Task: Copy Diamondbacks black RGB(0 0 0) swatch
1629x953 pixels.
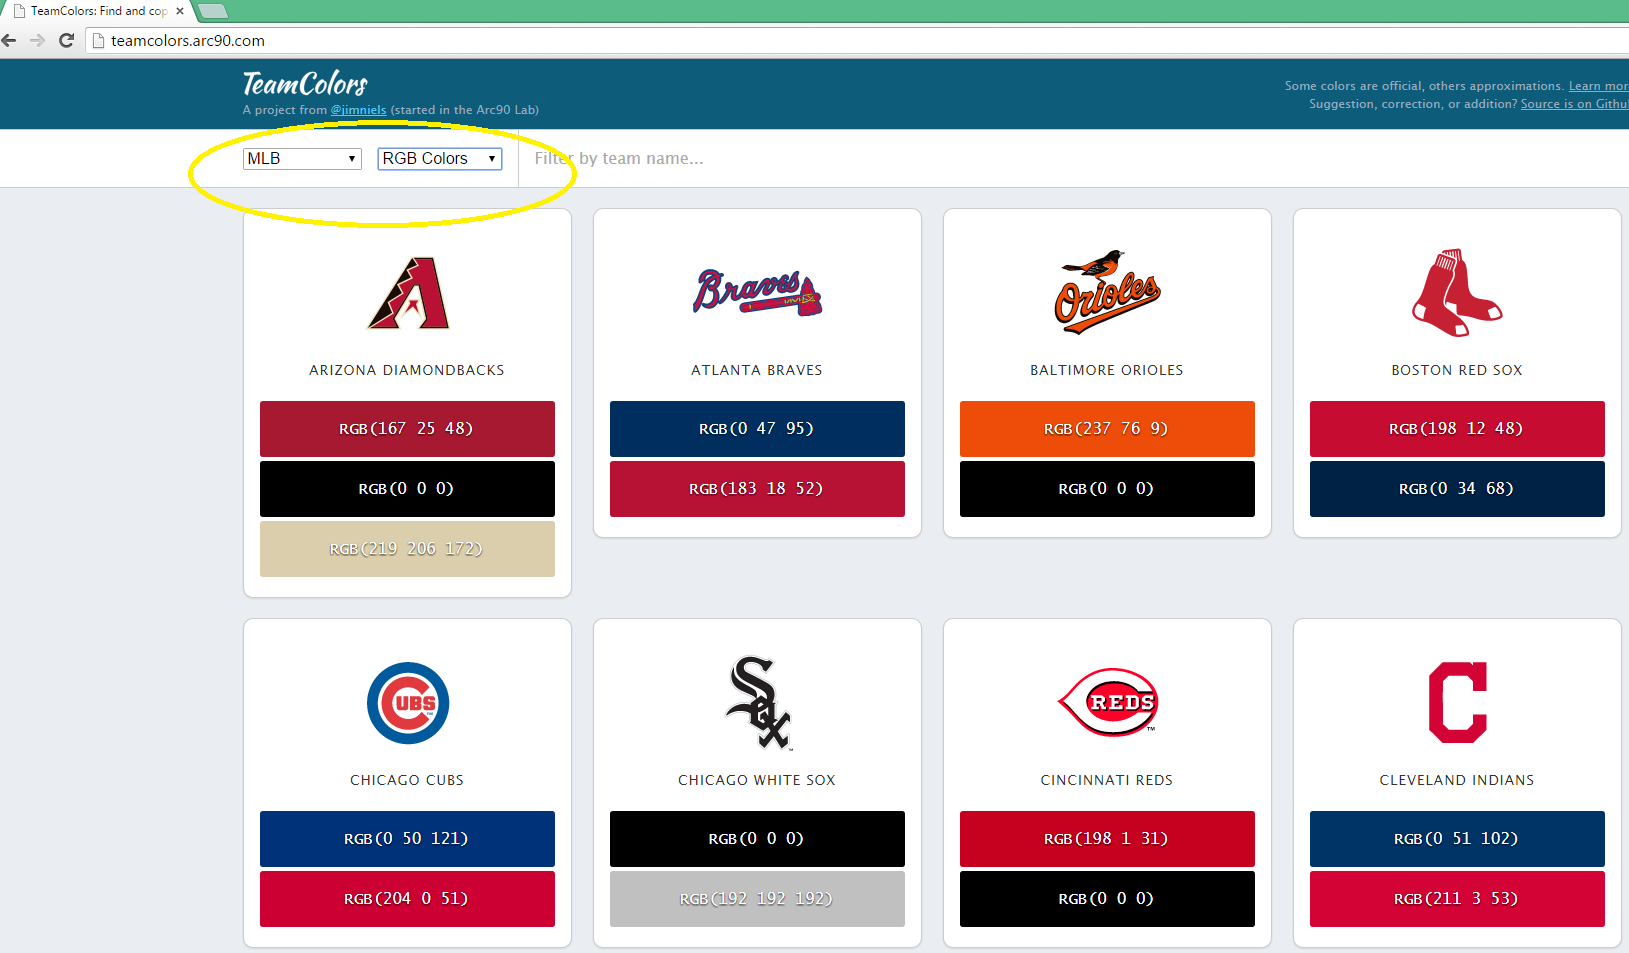Action: pos(407,489)
